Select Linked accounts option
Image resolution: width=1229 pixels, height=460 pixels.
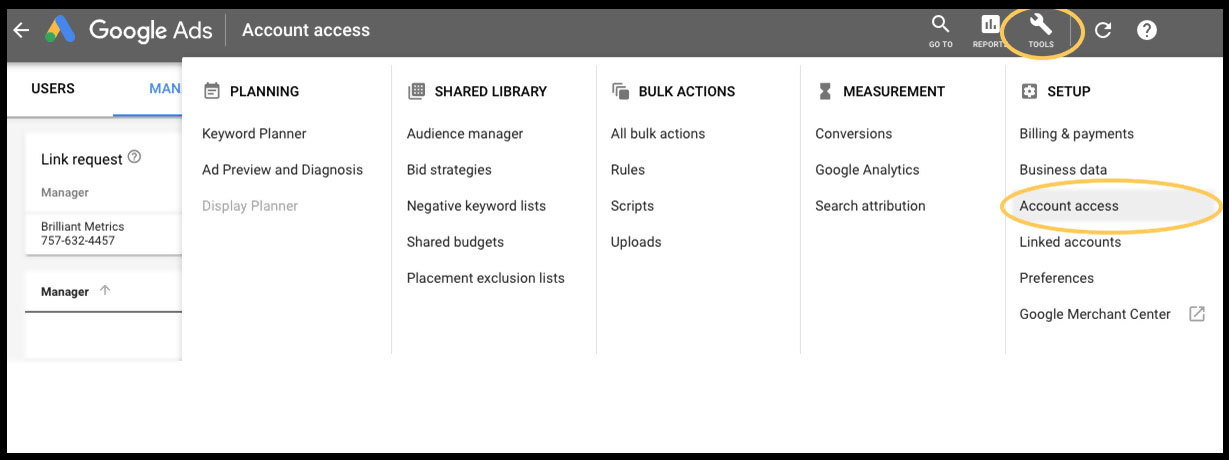point(1070,242)
